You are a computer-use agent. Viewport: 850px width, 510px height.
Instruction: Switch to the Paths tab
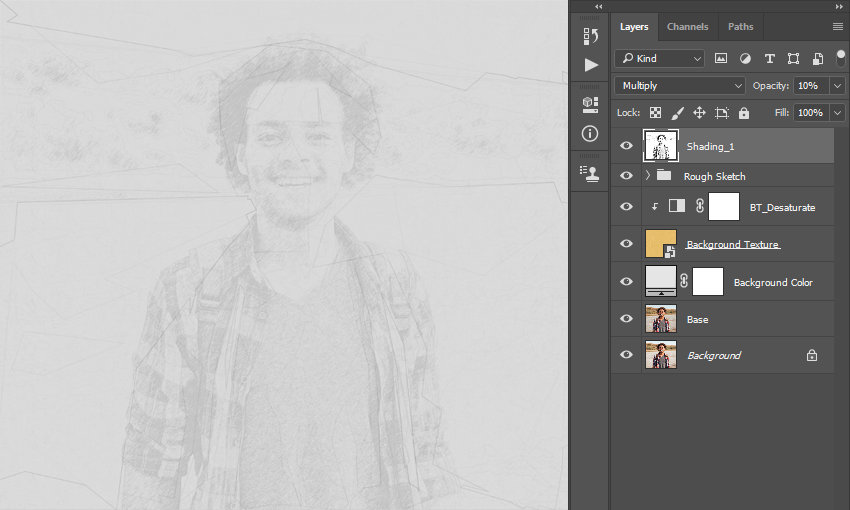pos(740,27)
